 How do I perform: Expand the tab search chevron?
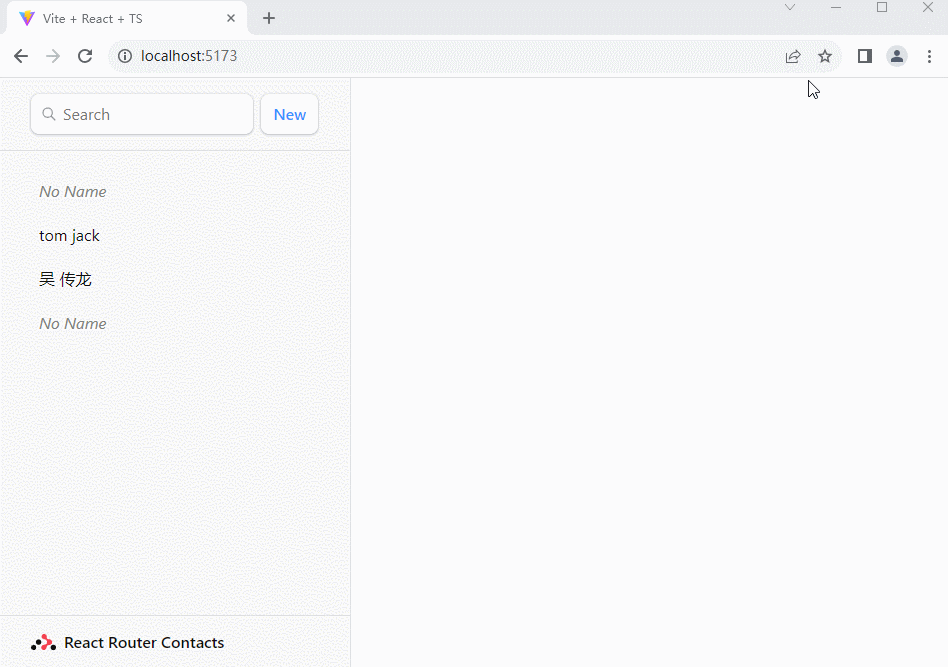pyautogui.click(x=790, y=8)
